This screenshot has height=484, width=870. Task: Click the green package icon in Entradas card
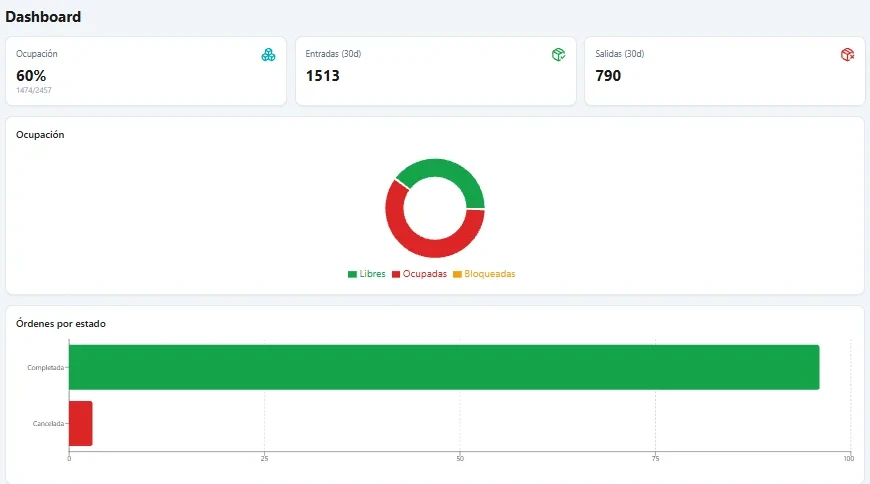(558, 54)
